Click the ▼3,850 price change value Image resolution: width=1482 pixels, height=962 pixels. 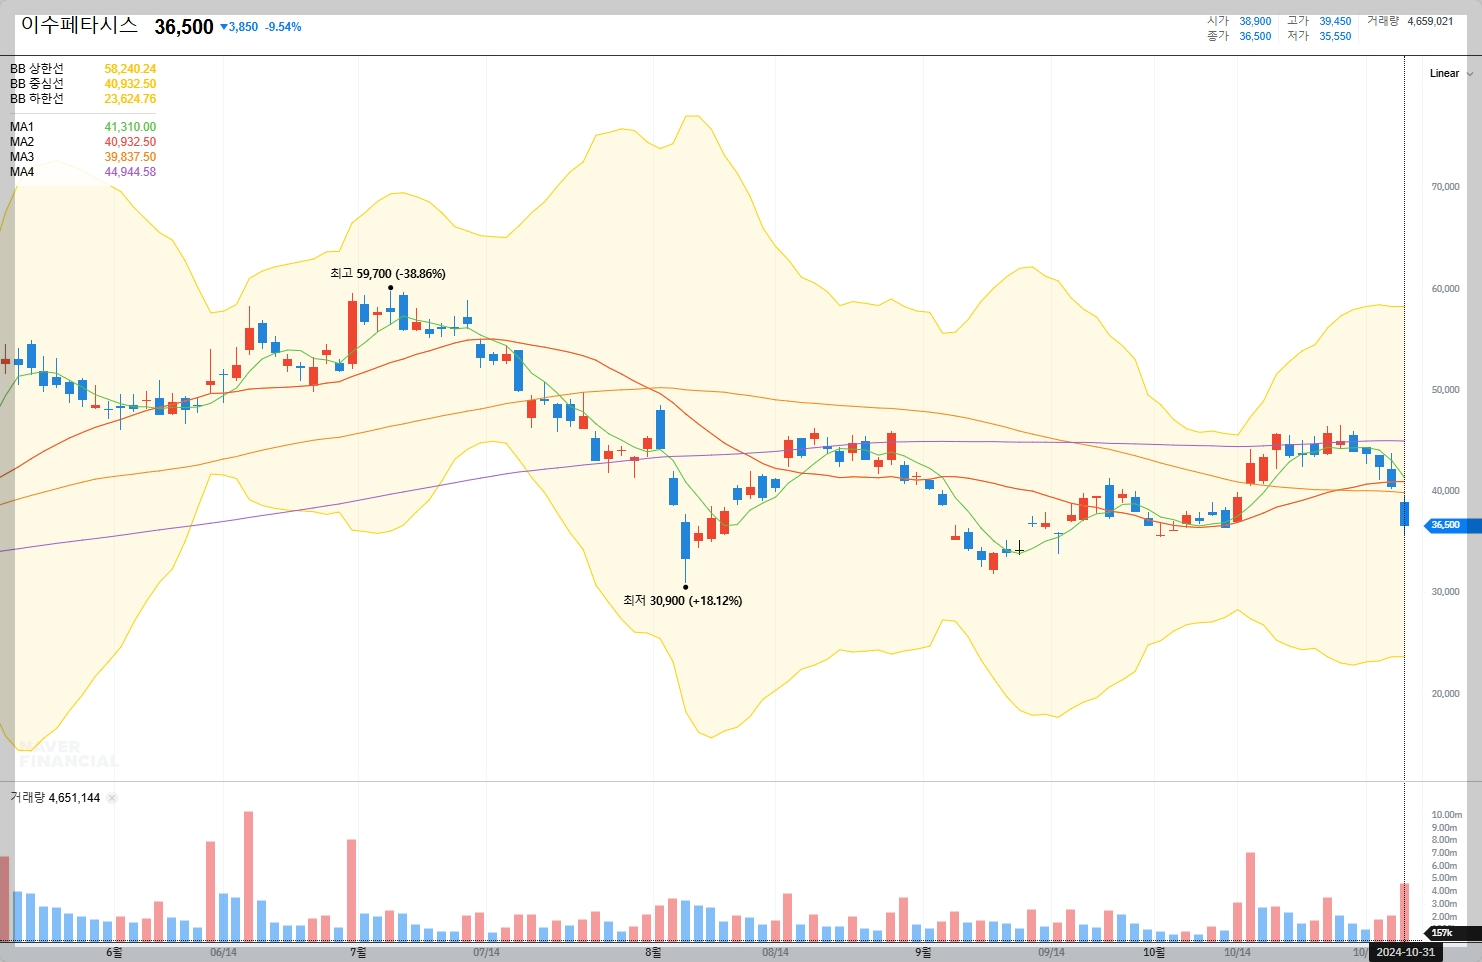click(x=239, y=27)
